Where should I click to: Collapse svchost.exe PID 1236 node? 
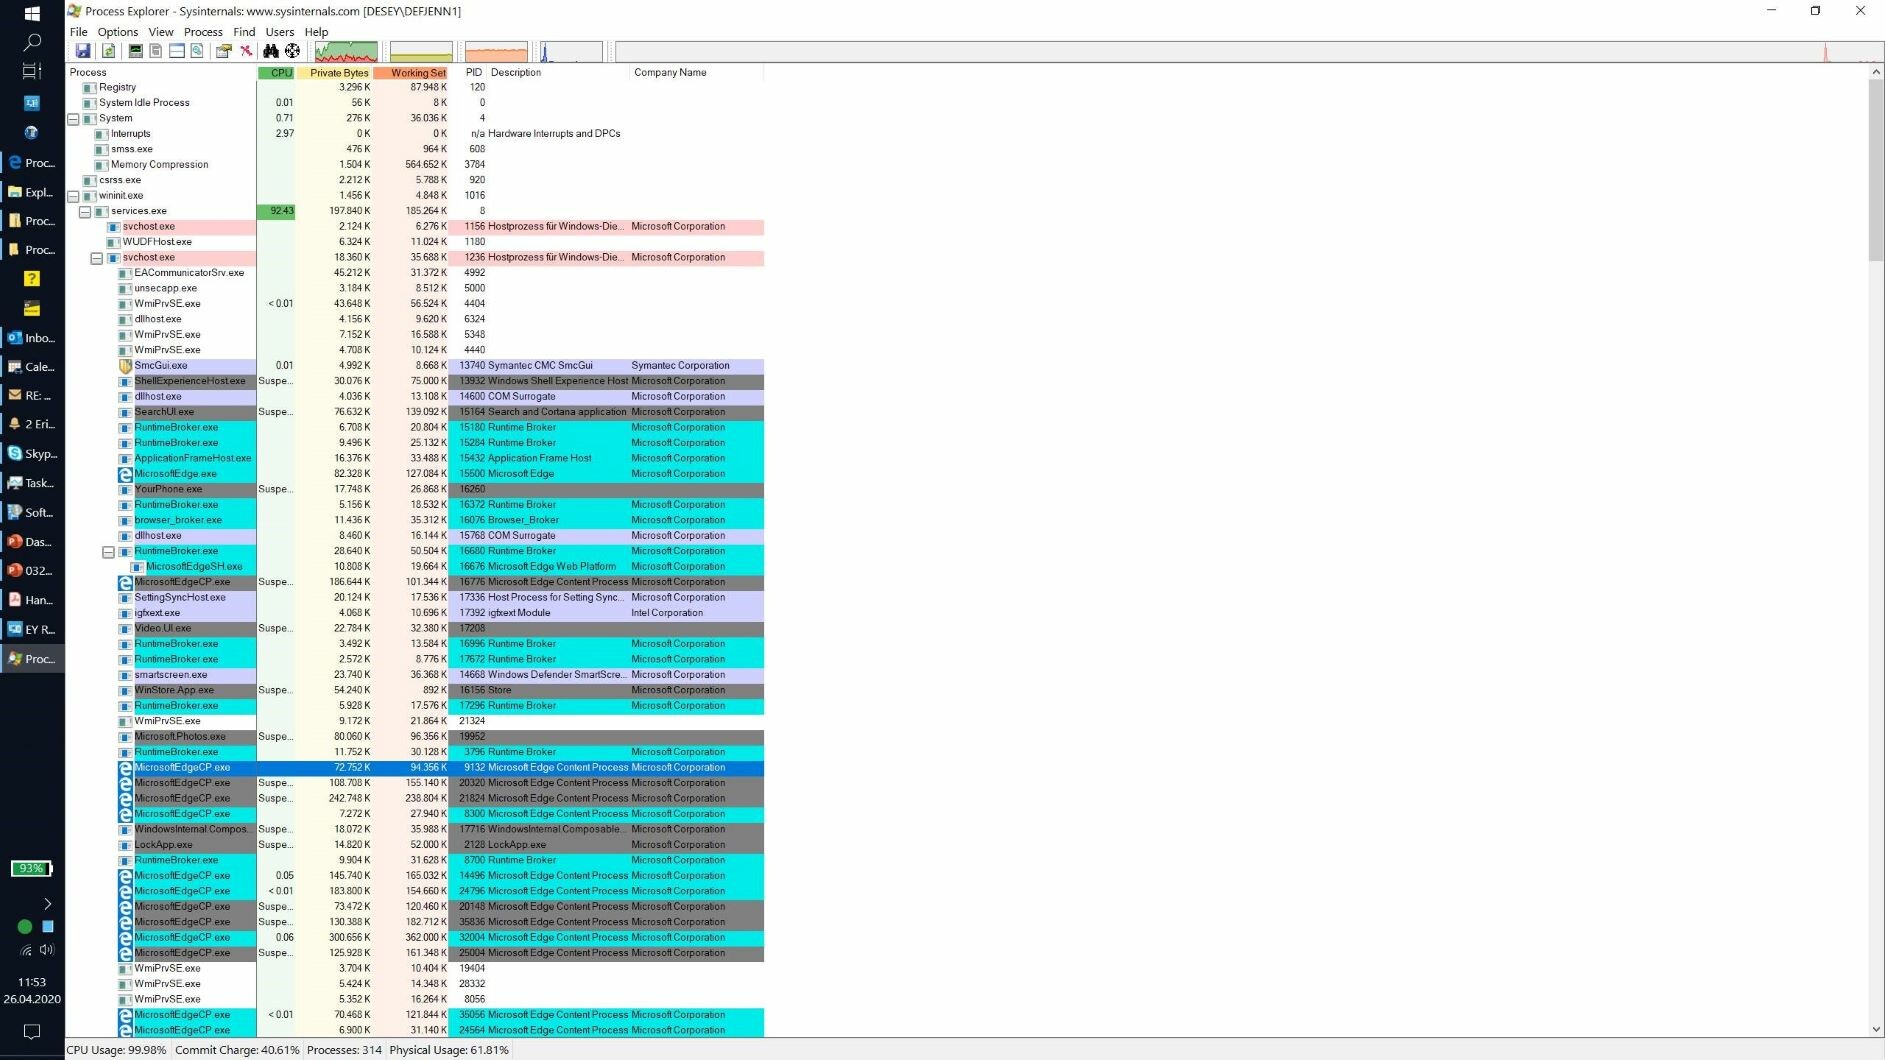(x=97, y=258)
